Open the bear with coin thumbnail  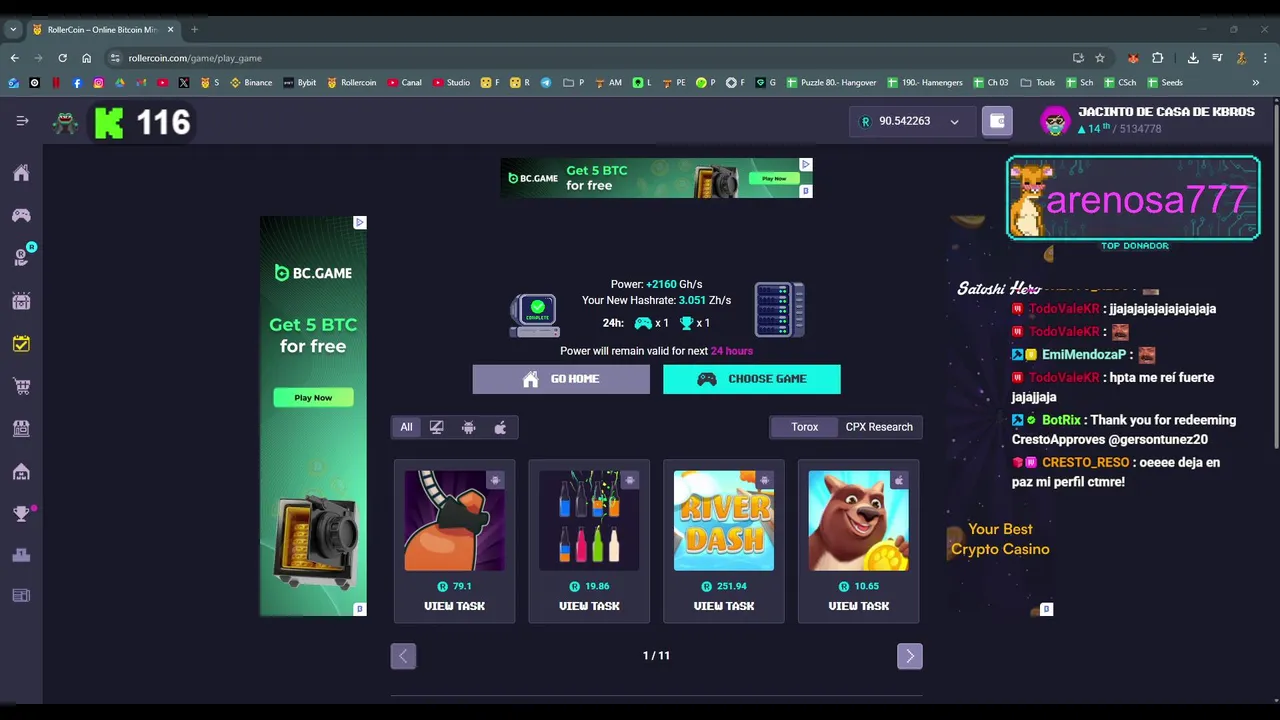pyautogui.click(x=858, y=521)
